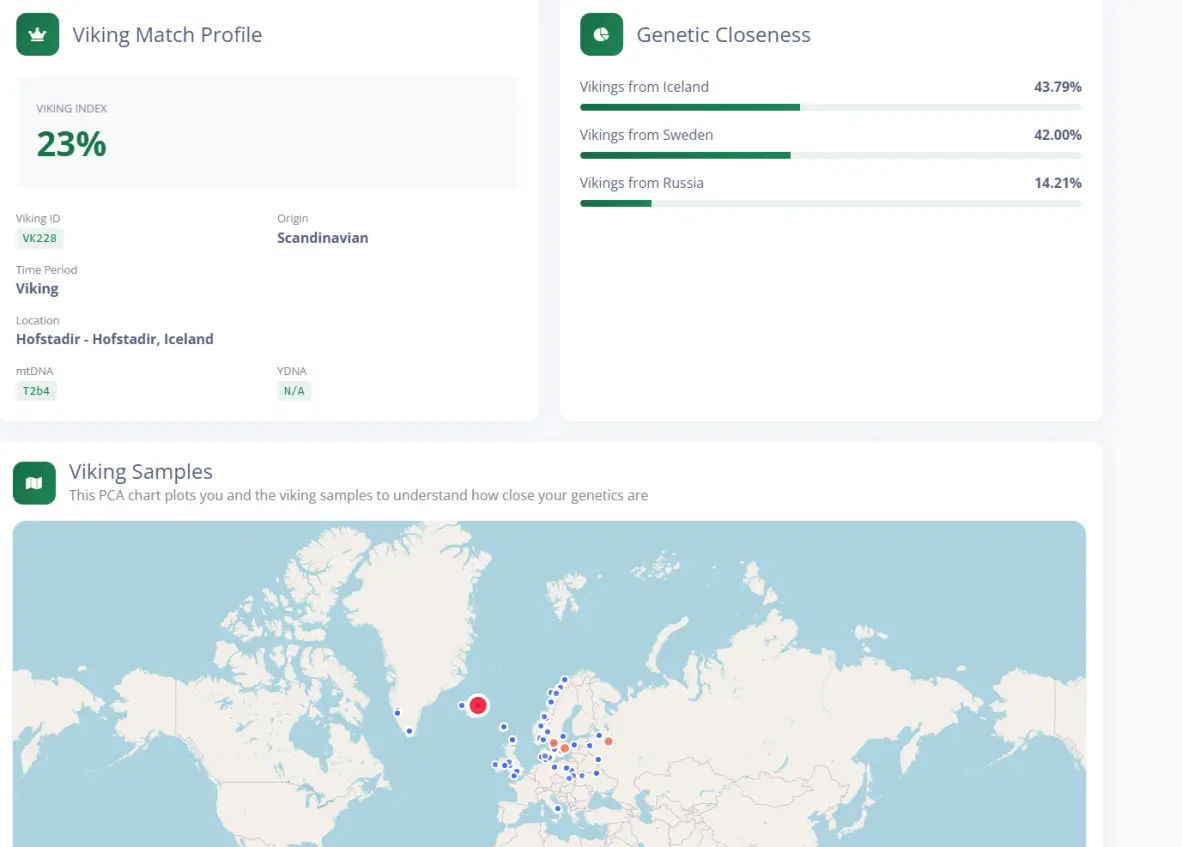1182x847 pixels.
Task: Click the crown icon beside Viking Match Profile
Action: click(x=37, y=35)
